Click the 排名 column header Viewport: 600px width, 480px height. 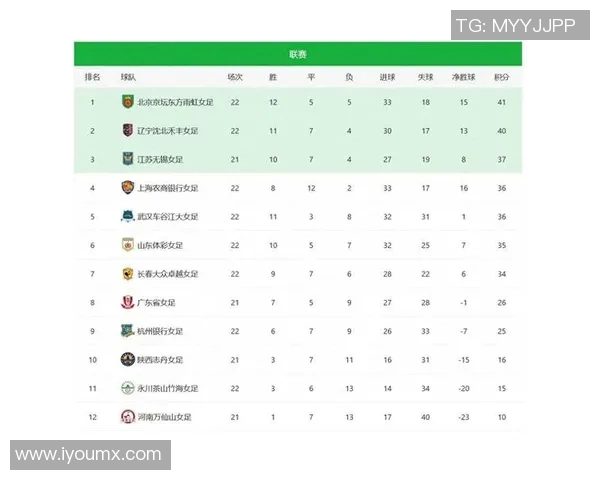click(x=92, y=76)
